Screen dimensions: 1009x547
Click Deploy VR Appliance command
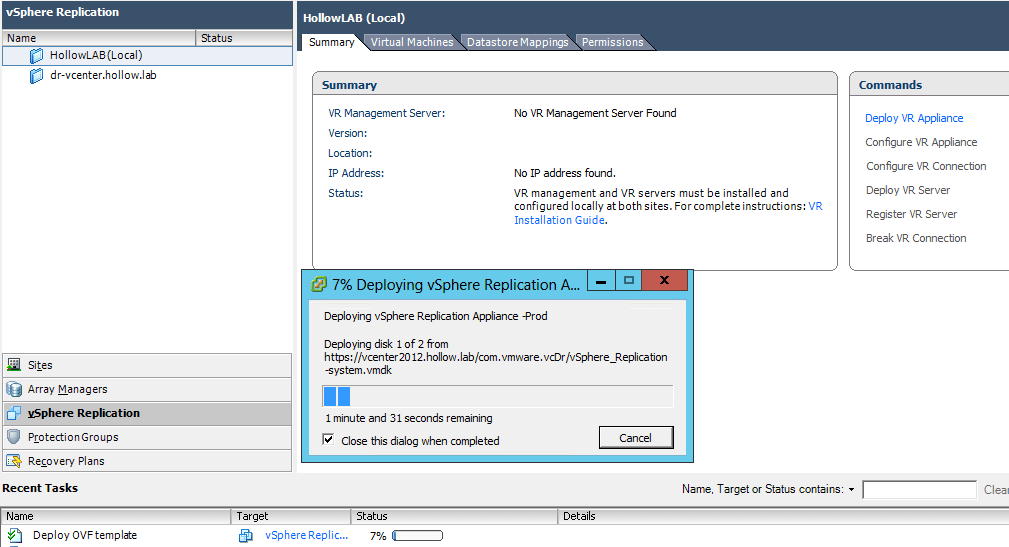tap(914, 118)
